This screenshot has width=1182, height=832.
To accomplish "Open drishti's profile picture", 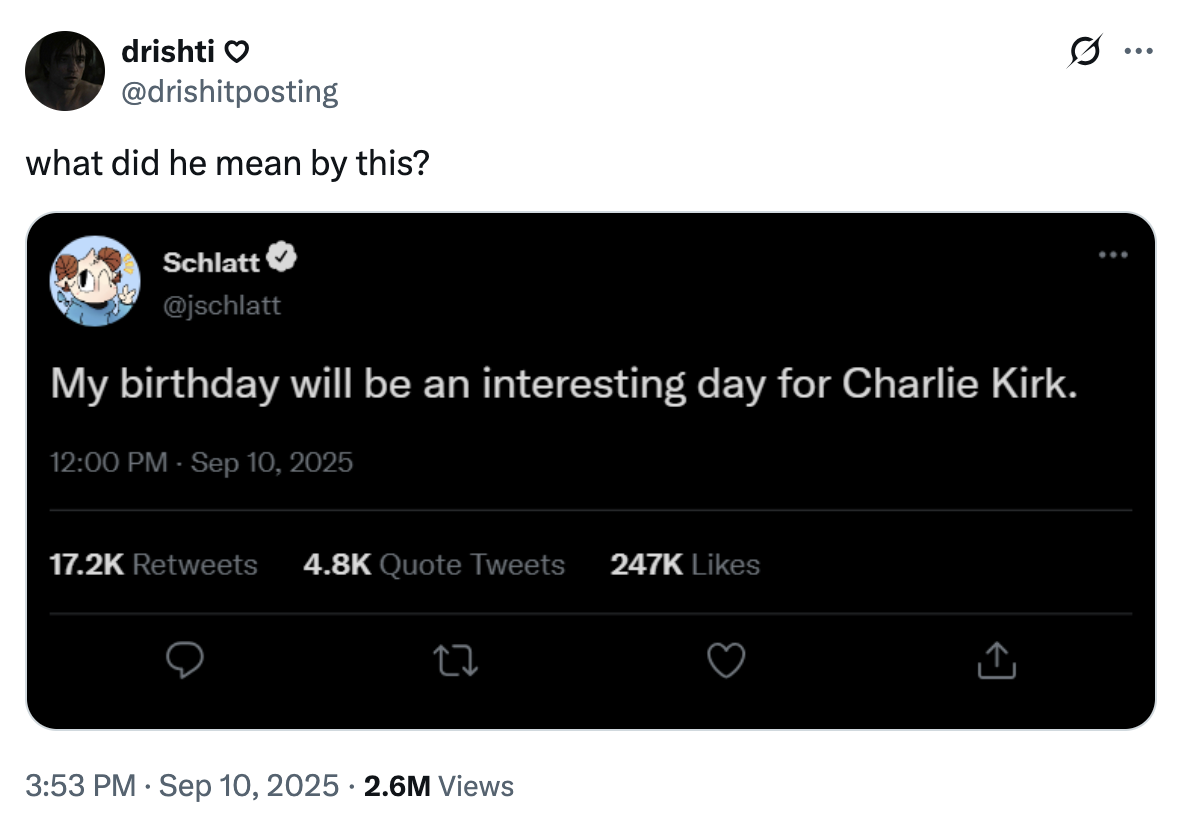I will pos(65,70).
